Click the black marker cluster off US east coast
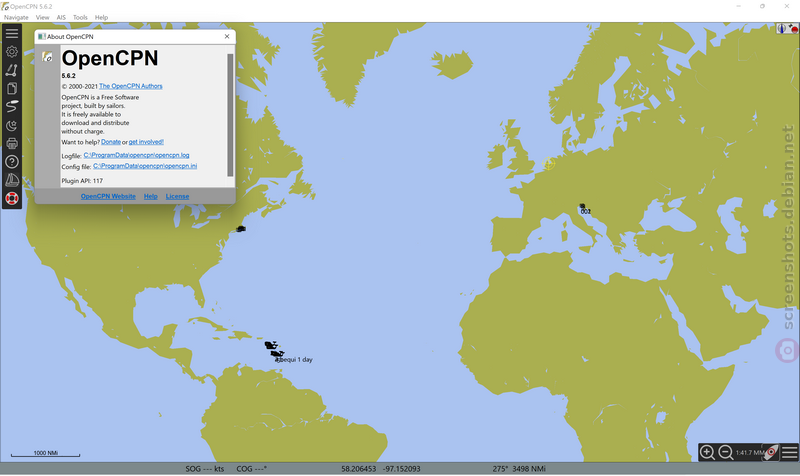The width and height of the screenshot is (800, 476). click(241, 229)
